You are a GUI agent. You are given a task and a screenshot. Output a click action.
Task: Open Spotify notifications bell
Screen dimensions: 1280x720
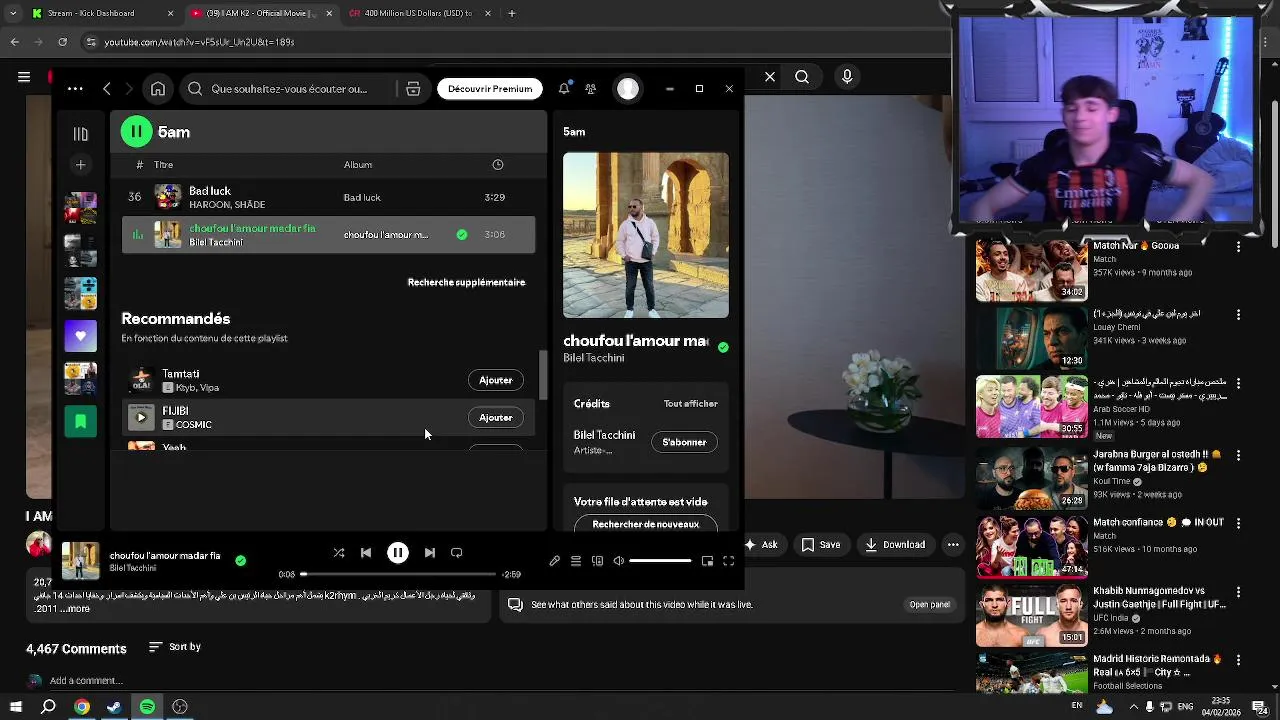564,89
